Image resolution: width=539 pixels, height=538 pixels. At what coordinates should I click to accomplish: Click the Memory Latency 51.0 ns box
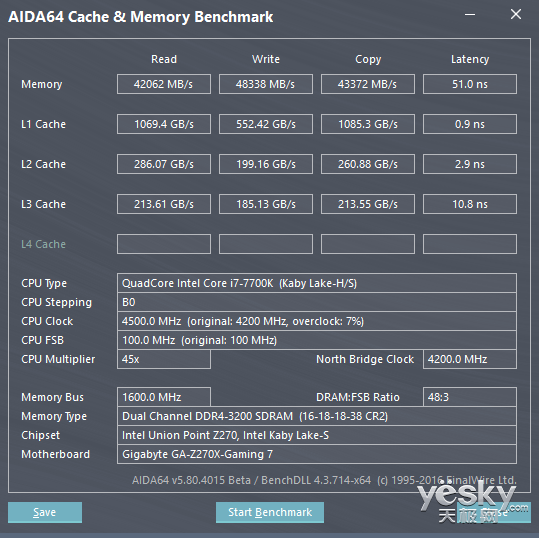(x=470, y=84)
